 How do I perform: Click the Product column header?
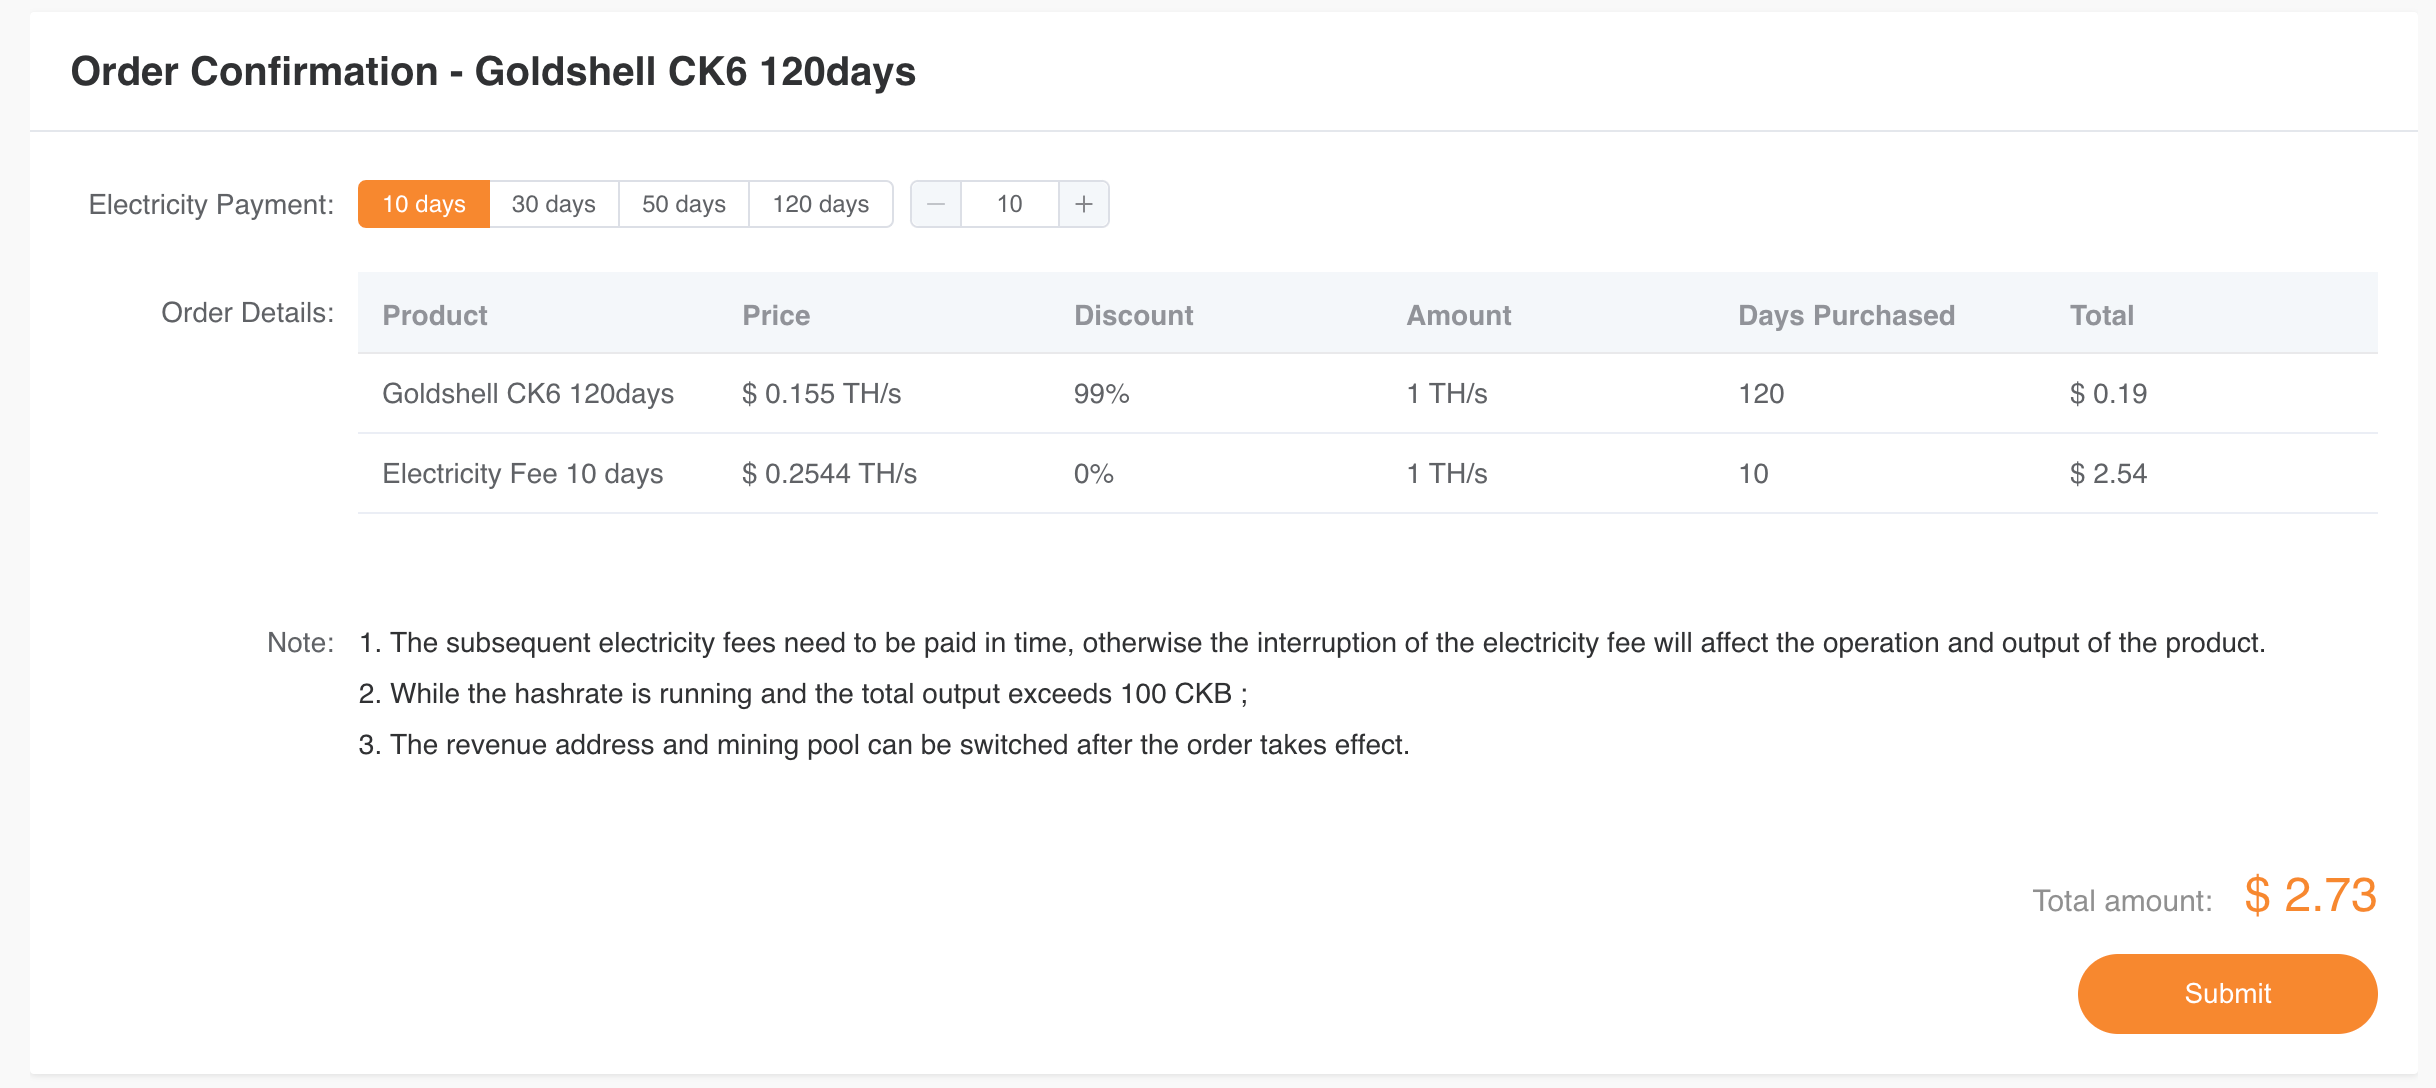tap(435, 315)
